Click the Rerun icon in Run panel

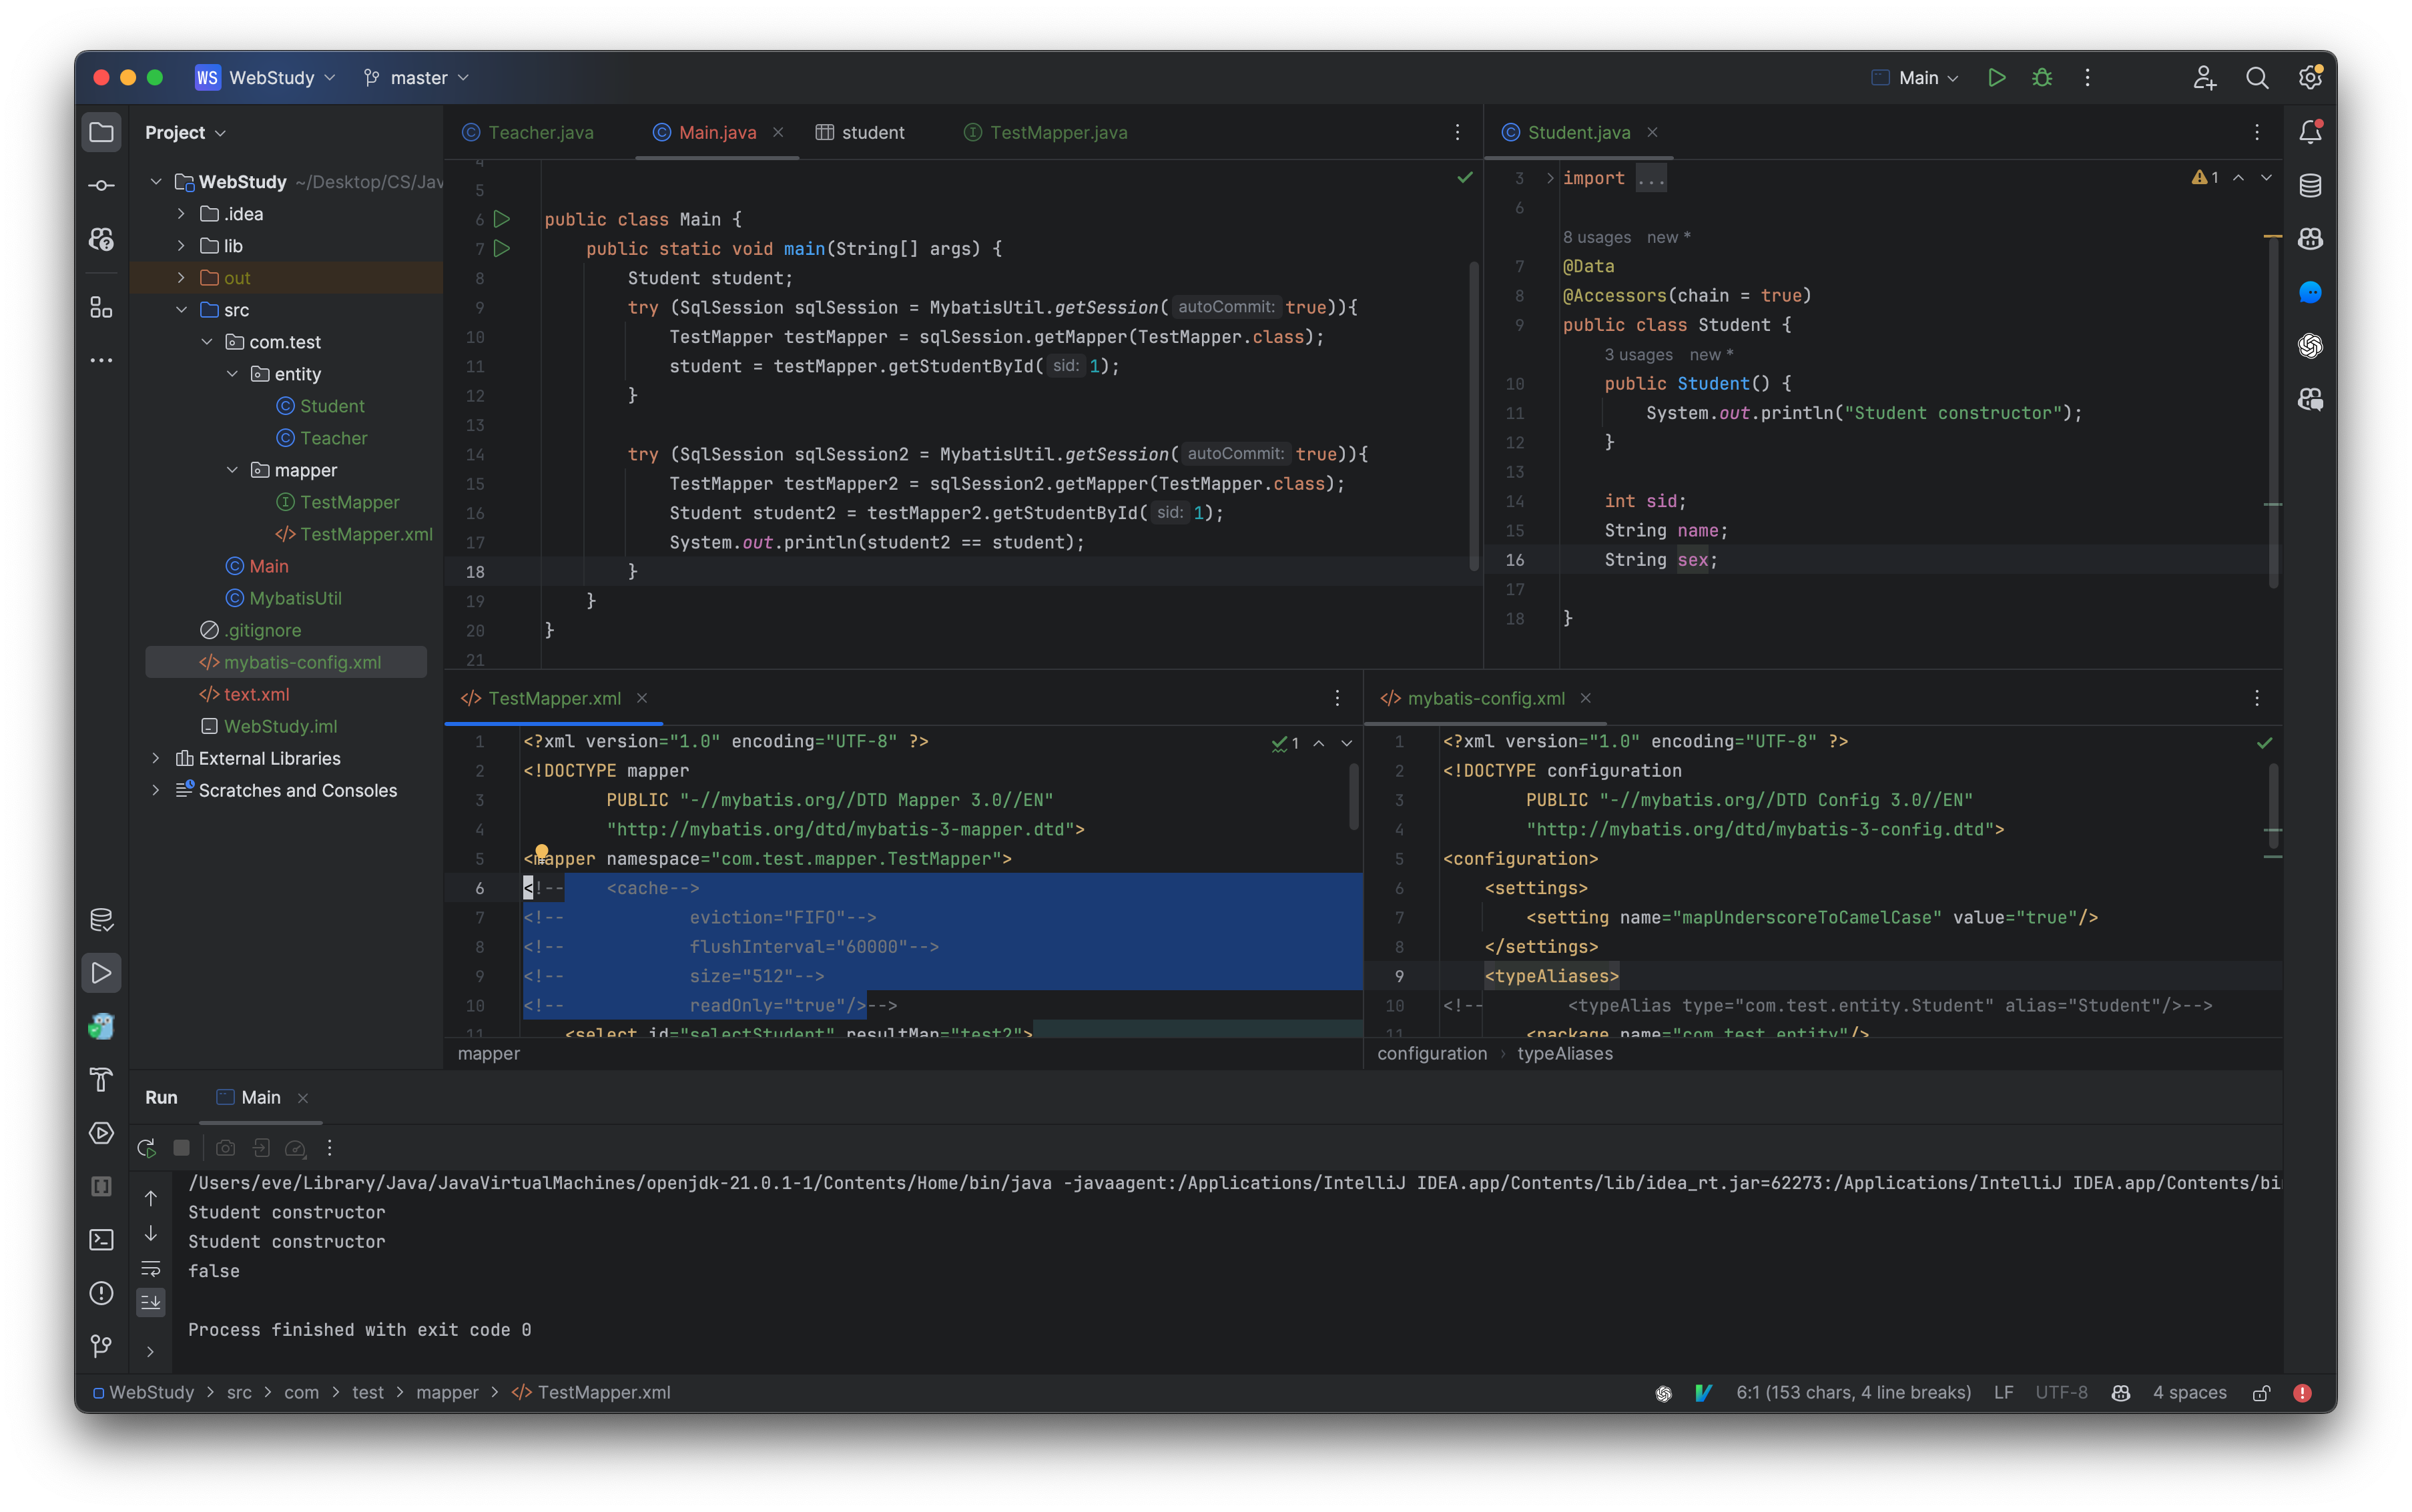pyautogui.click(x=146, y=1148)
